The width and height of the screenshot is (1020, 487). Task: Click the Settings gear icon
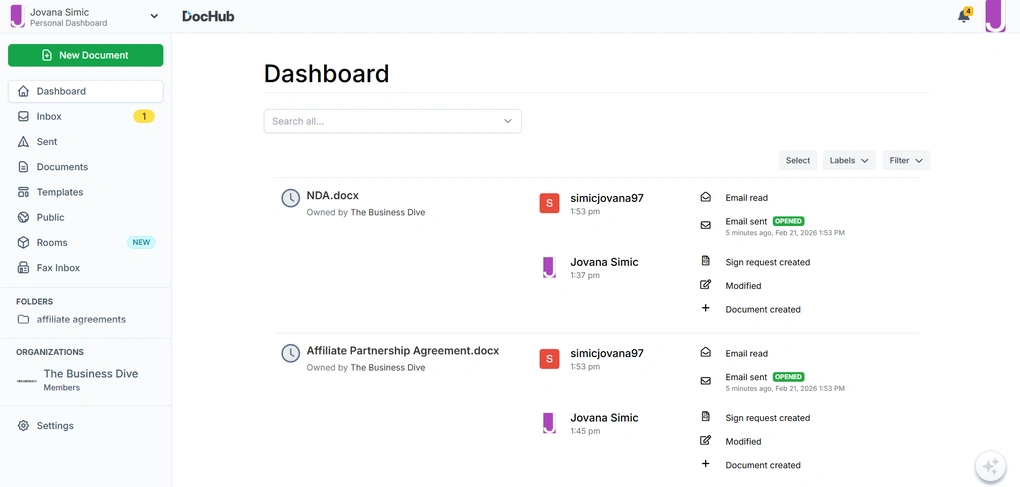point(23,426)
